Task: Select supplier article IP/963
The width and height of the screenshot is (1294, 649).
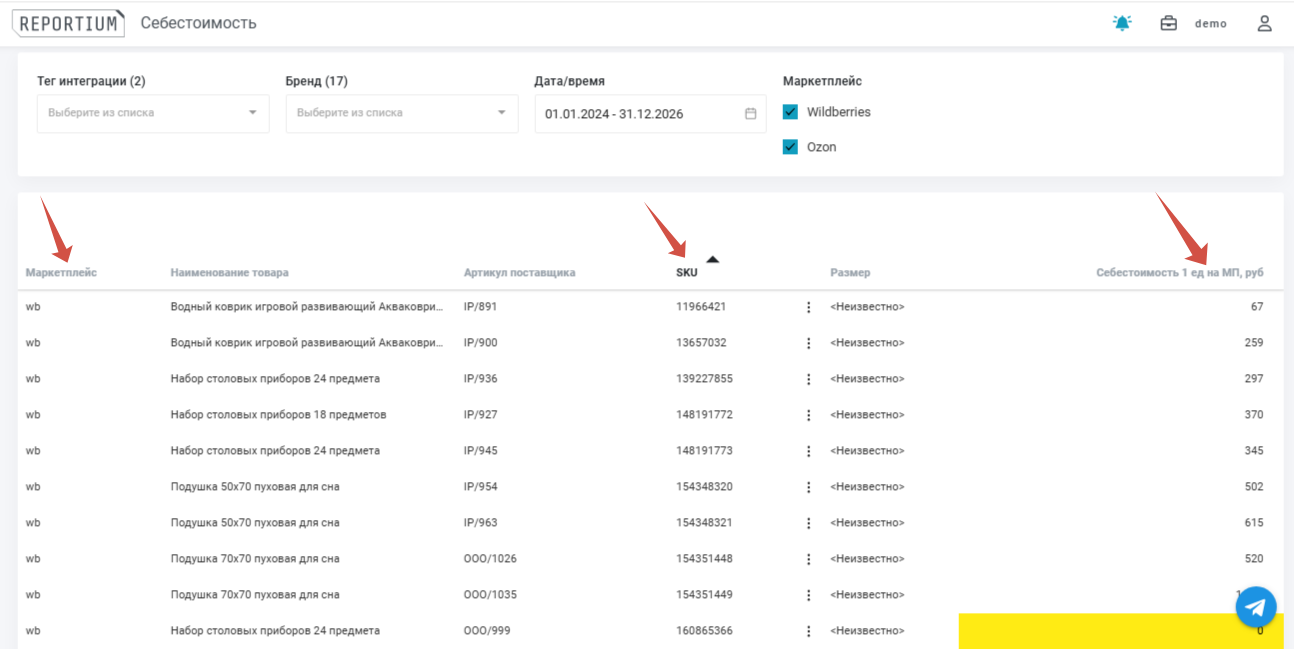Action: point(480,523)
